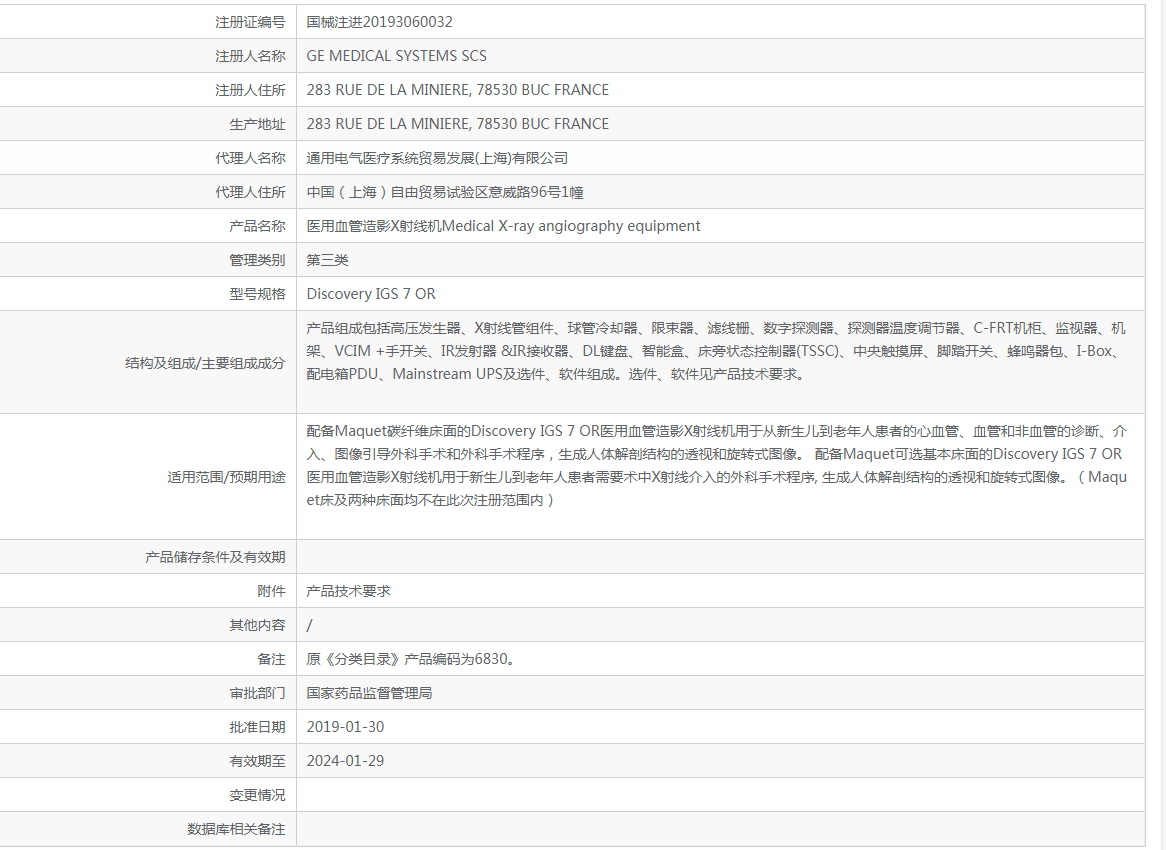Click the 管理类别 label
This screenshot has width=1166, height=850.
(257, 260)
